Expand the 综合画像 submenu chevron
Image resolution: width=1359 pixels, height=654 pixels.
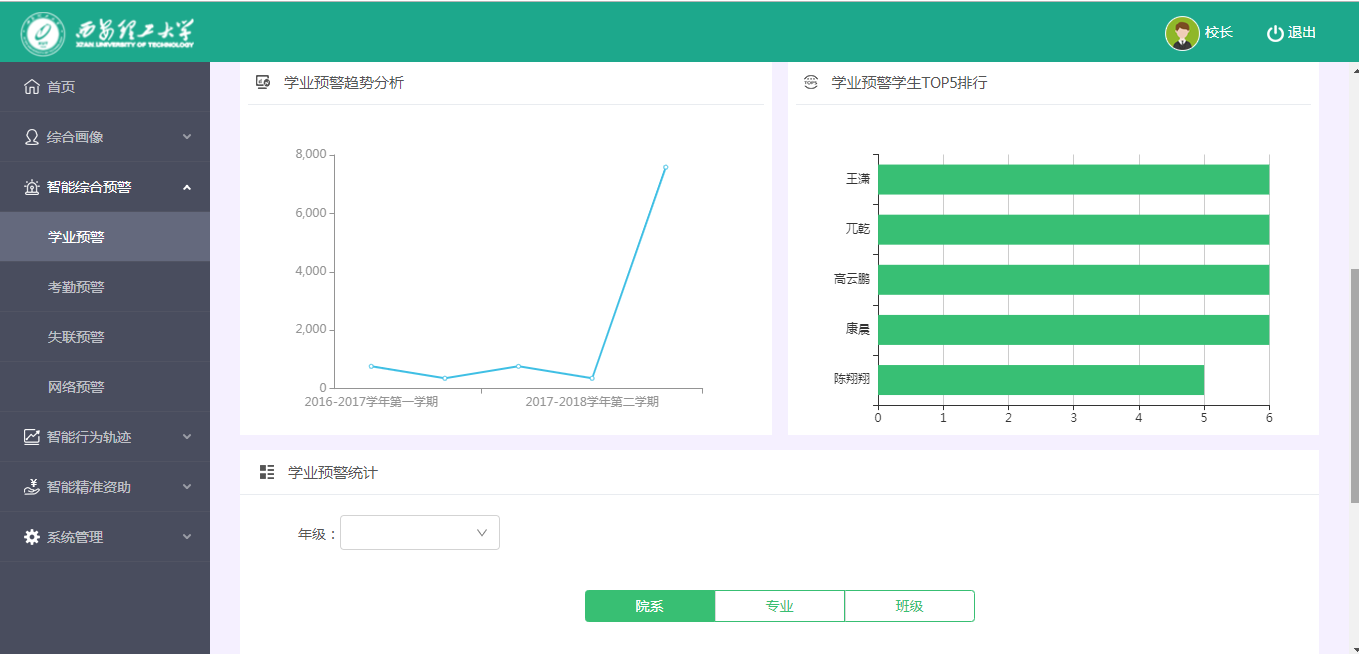pyautogui.click(x=187, y=137)
